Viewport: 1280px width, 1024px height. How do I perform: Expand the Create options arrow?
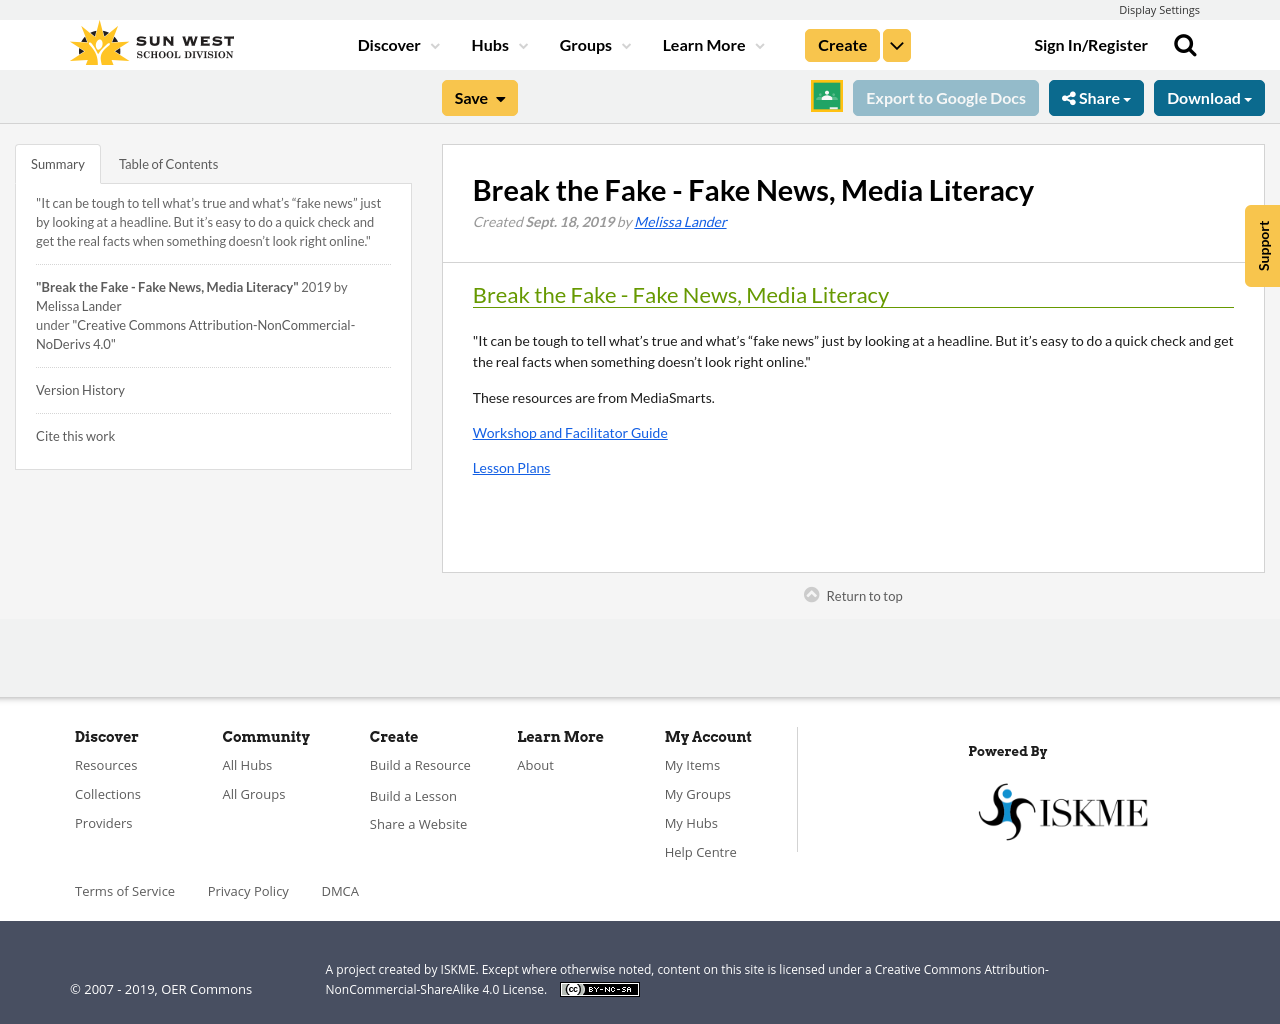tap(897, 43)
